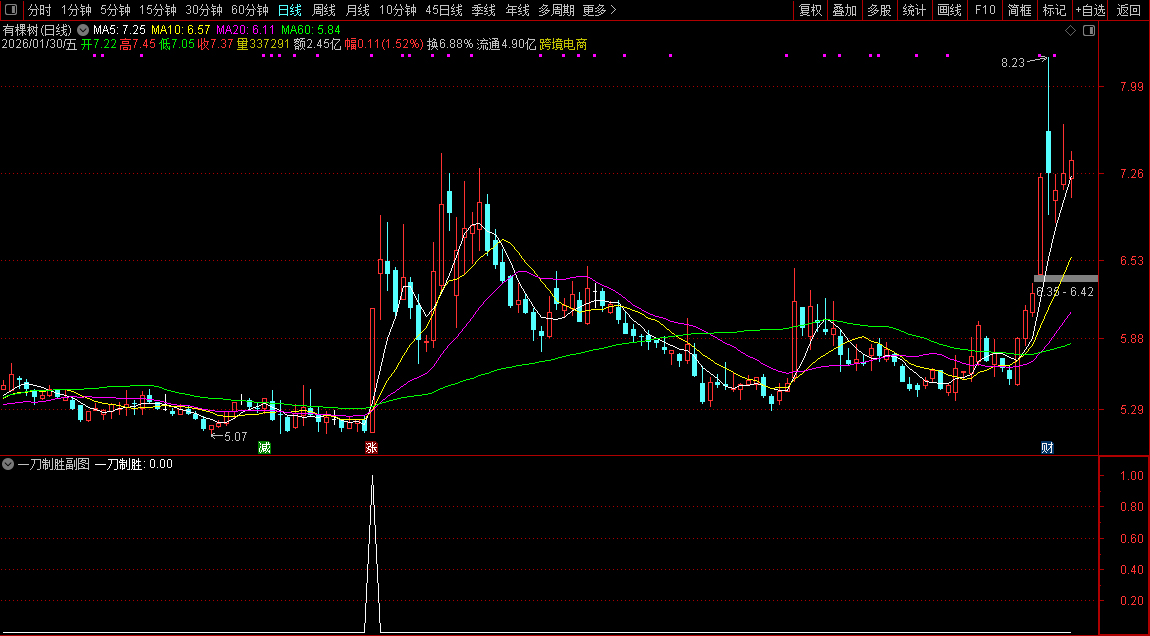Click the diamond icon above the chart

[1070, 31]
